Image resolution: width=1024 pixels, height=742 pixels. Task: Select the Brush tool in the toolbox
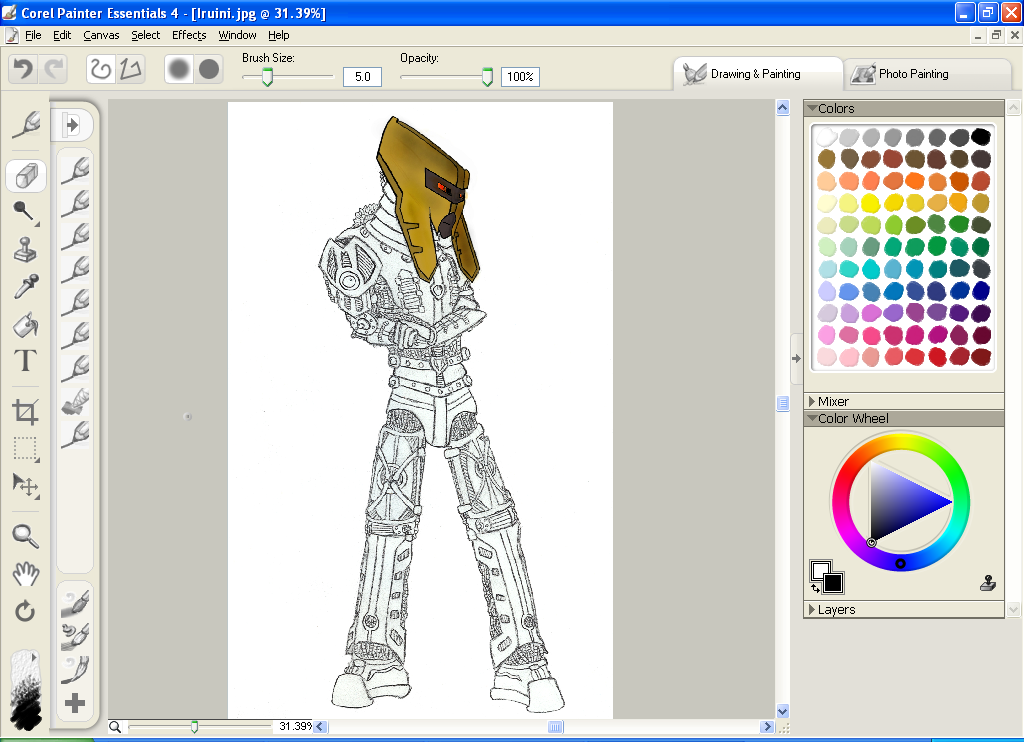[x=25, y=125]
